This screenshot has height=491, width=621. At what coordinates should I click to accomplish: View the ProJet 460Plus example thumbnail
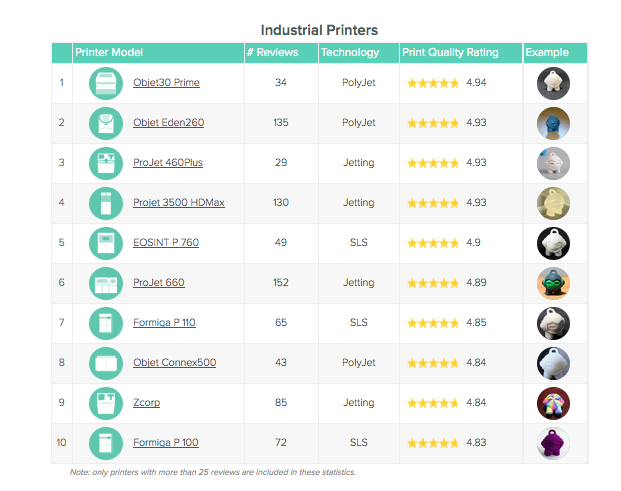(x=553, y=163)
